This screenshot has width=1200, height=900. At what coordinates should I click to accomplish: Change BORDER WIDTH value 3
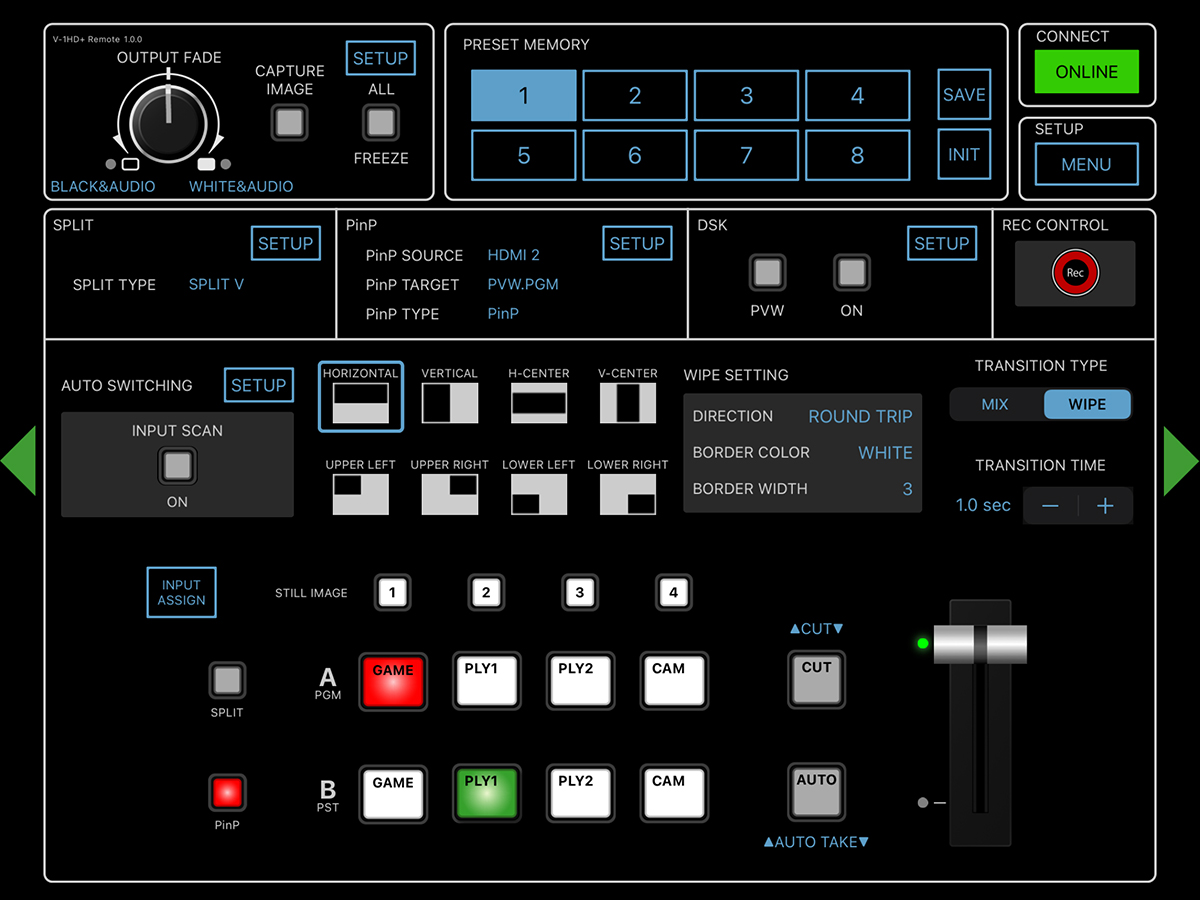907,489
